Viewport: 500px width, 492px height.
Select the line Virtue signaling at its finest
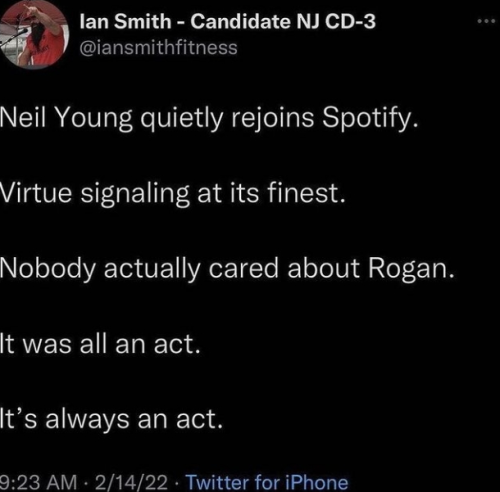(173, 194)
